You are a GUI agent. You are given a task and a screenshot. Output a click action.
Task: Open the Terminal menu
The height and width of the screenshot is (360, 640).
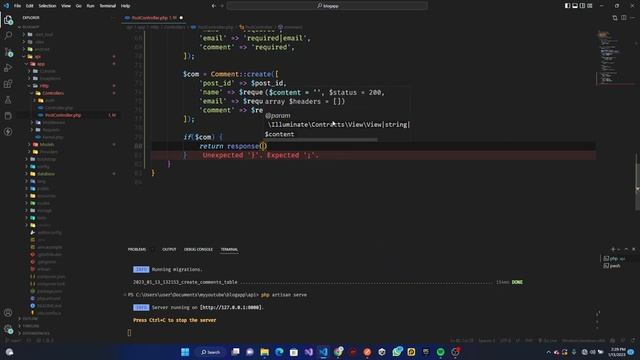coord(107,6)
